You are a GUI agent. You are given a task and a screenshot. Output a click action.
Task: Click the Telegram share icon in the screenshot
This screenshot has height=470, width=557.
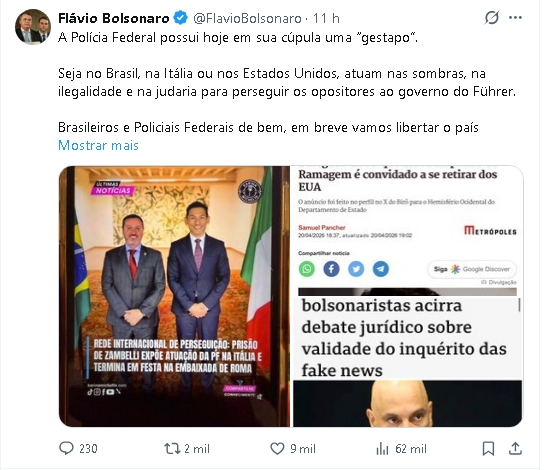pyautogui.click(x=380, y=269)
